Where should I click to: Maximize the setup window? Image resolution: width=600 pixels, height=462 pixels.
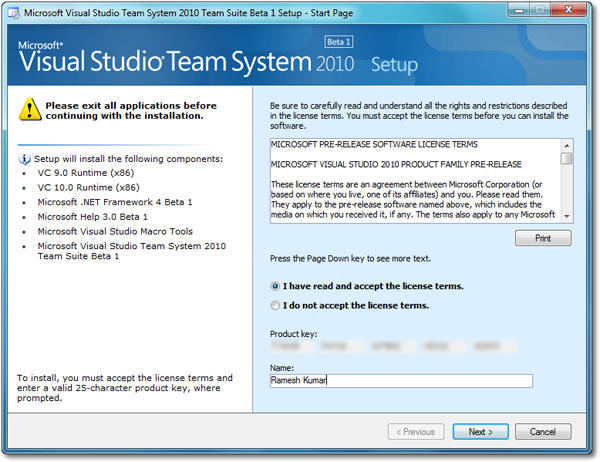click(540, 10)
